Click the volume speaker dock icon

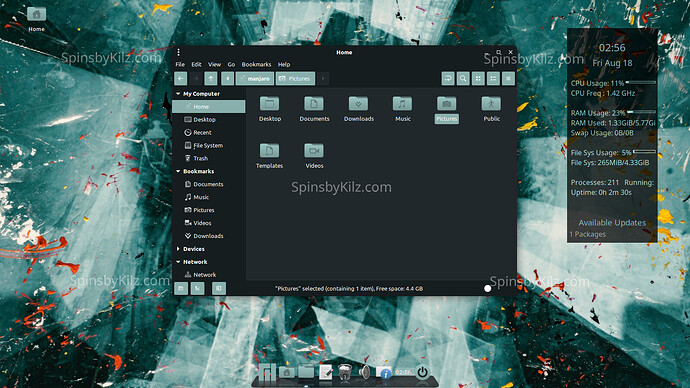(364, 372)
